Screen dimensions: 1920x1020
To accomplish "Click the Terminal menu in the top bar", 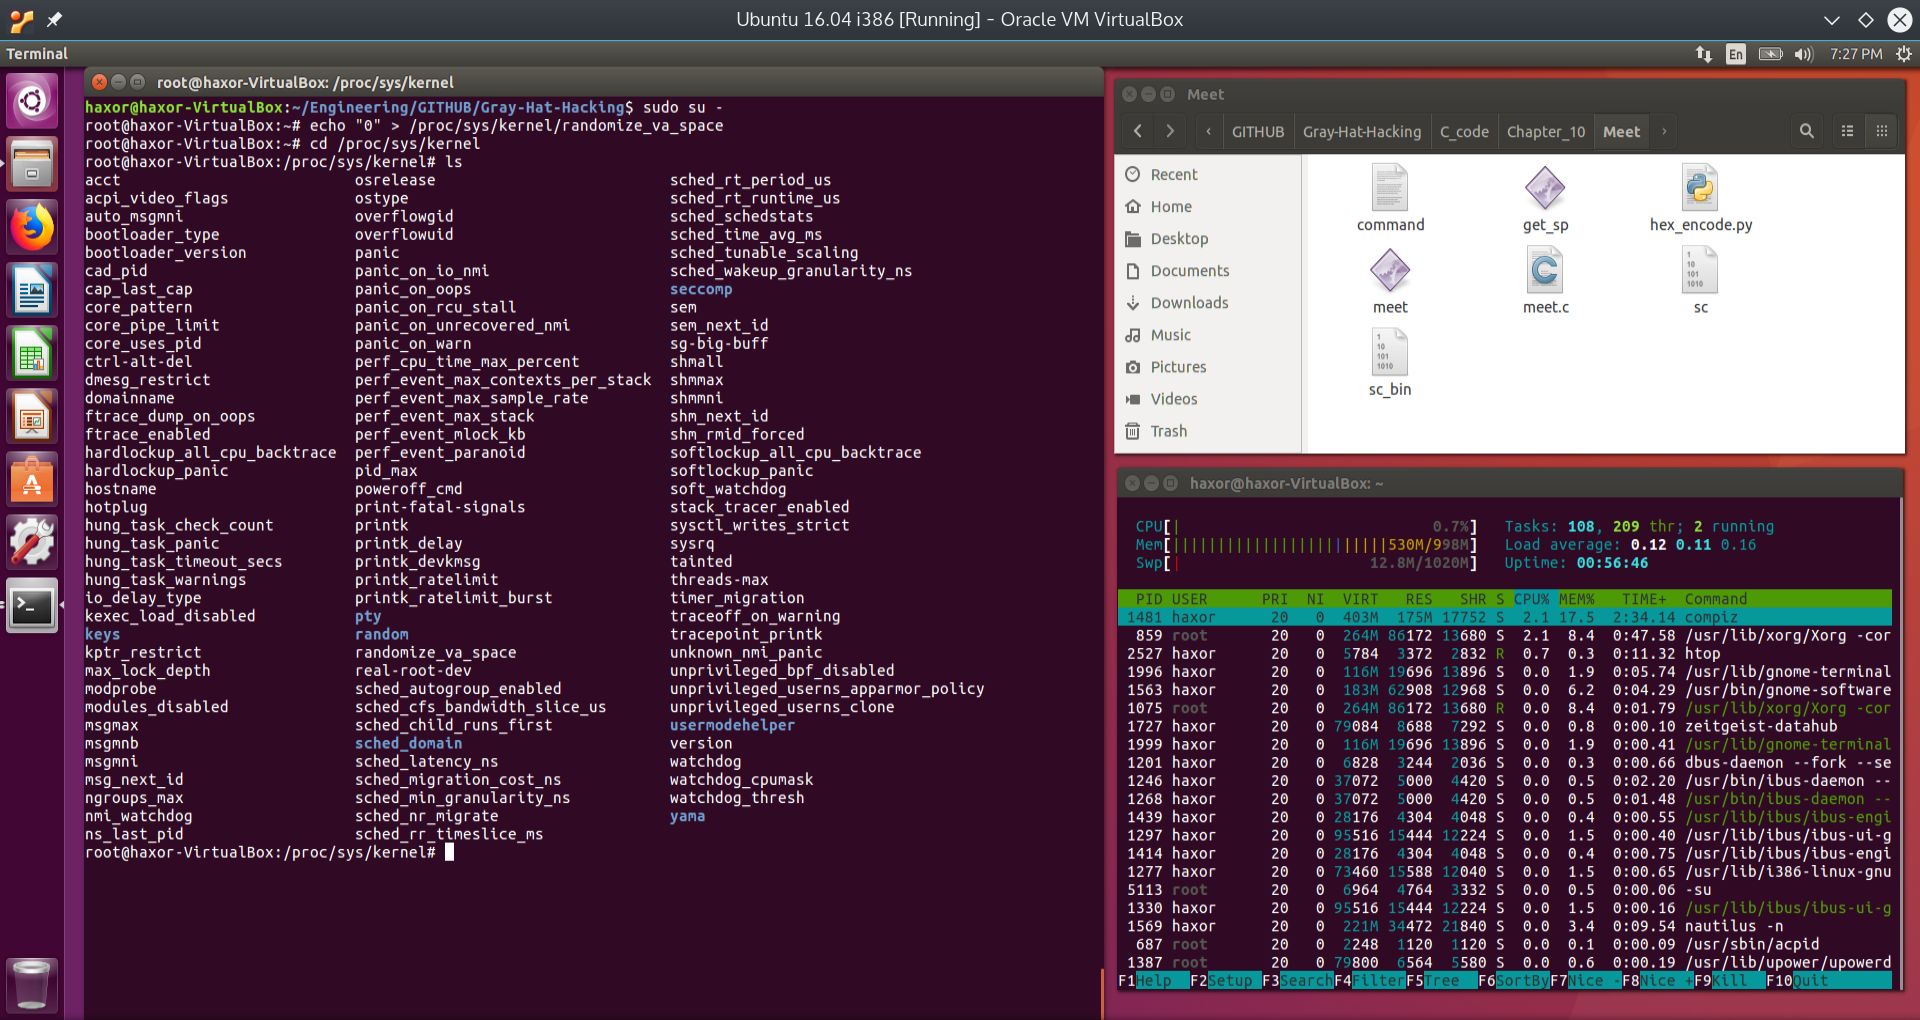I will 37,54.
